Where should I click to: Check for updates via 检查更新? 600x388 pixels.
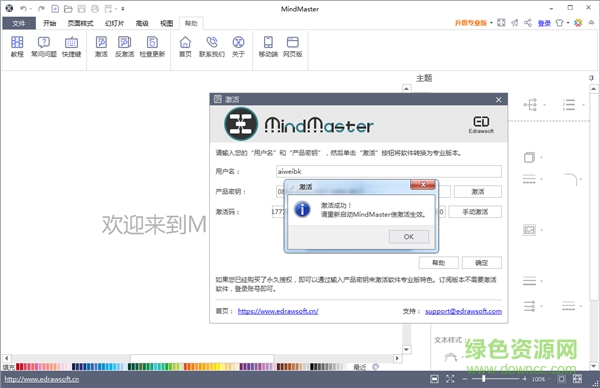pos(152,47)
